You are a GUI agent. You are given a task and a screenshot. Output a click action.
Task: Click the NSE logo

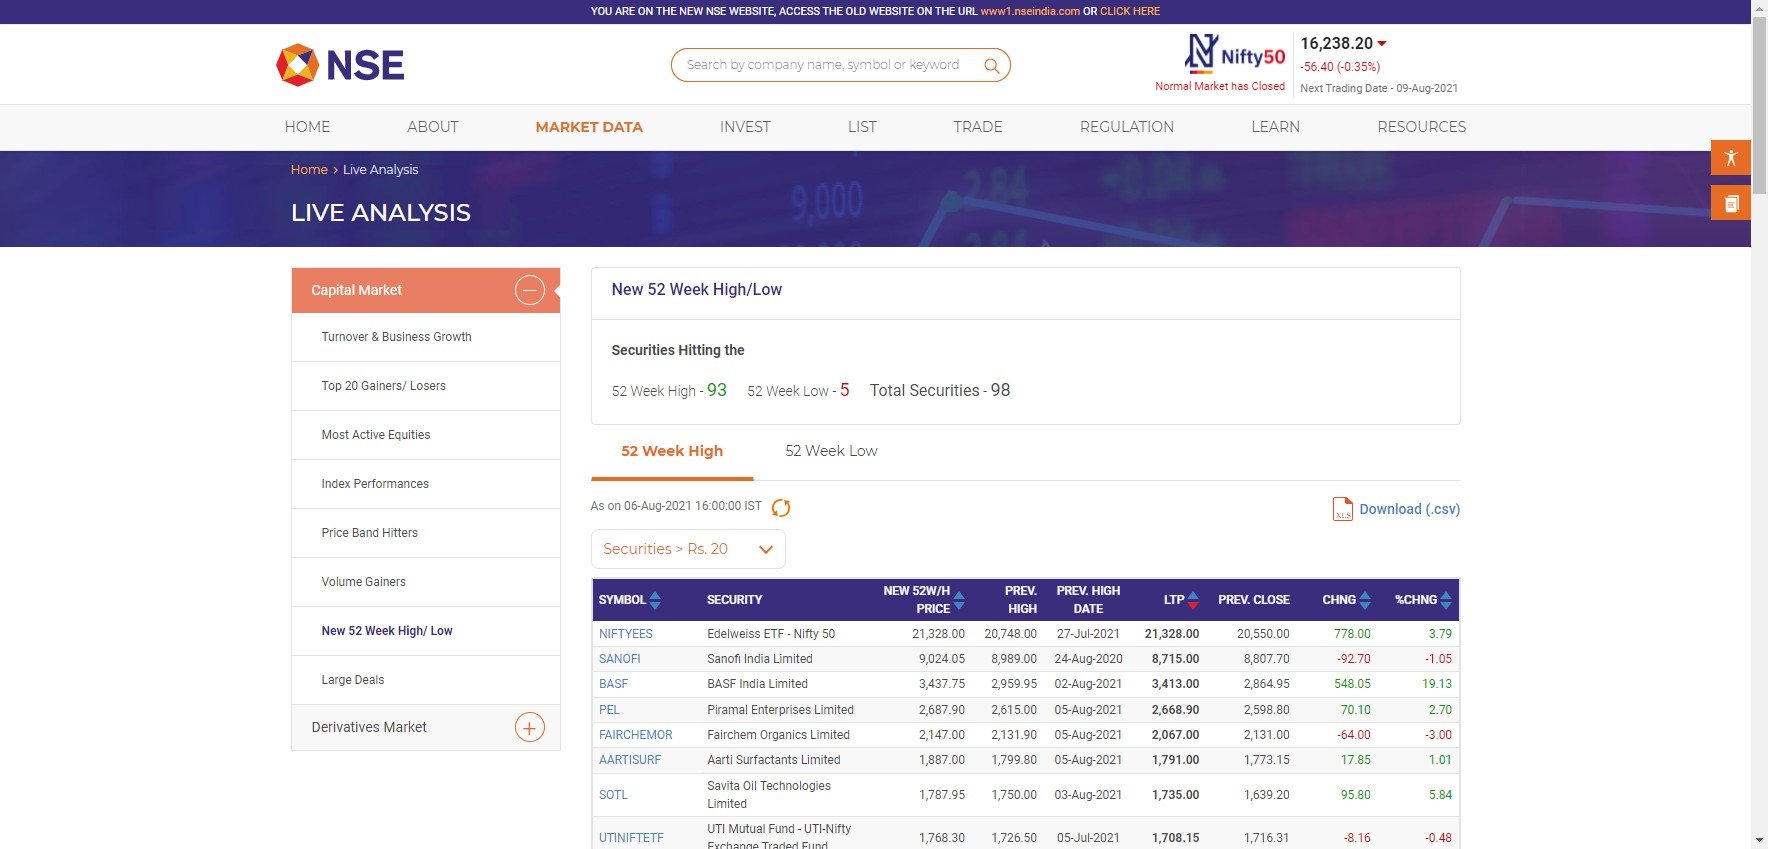pyautogui.click(x=340, y=65)
